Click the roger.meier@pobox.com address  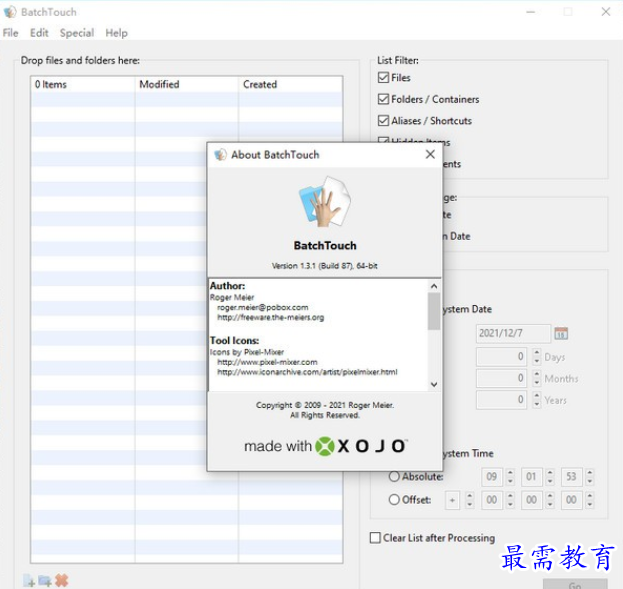pyautogui.click(x=263, y=307)
